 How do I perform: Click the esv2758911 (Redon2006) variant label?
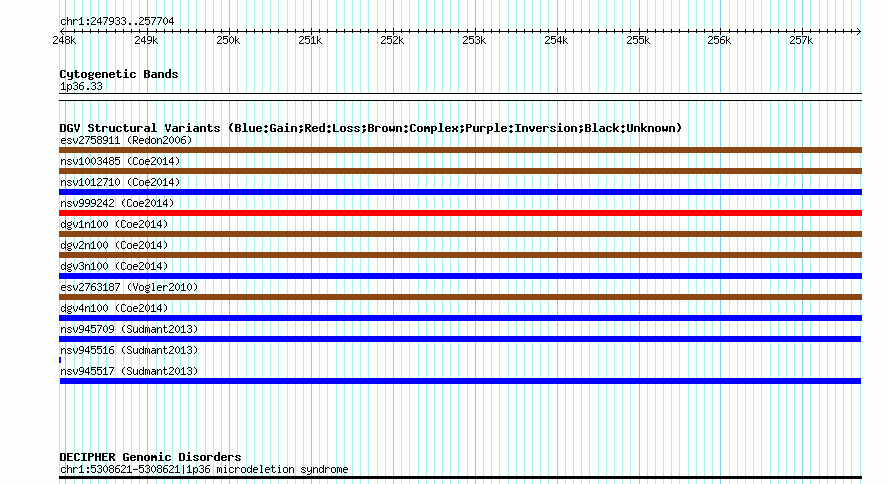[126, 140]
